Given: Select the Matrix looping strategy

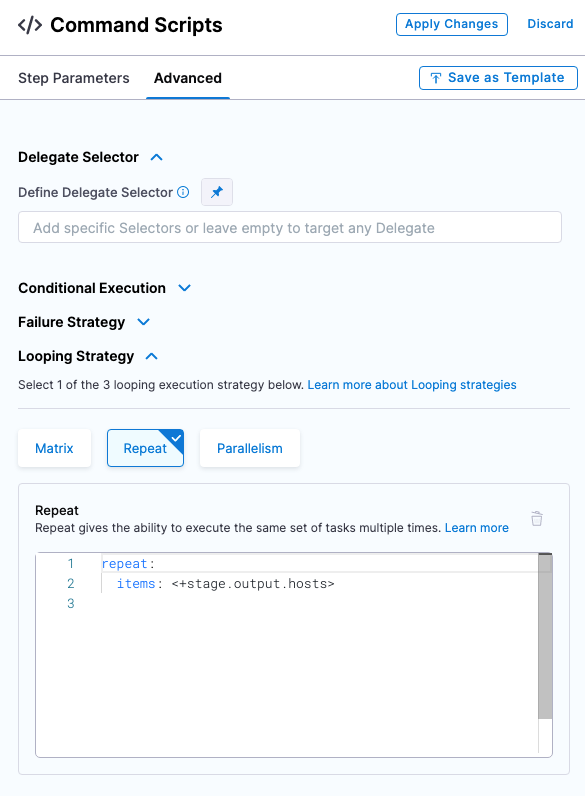Looking at the screenshot, I should 54,448.
